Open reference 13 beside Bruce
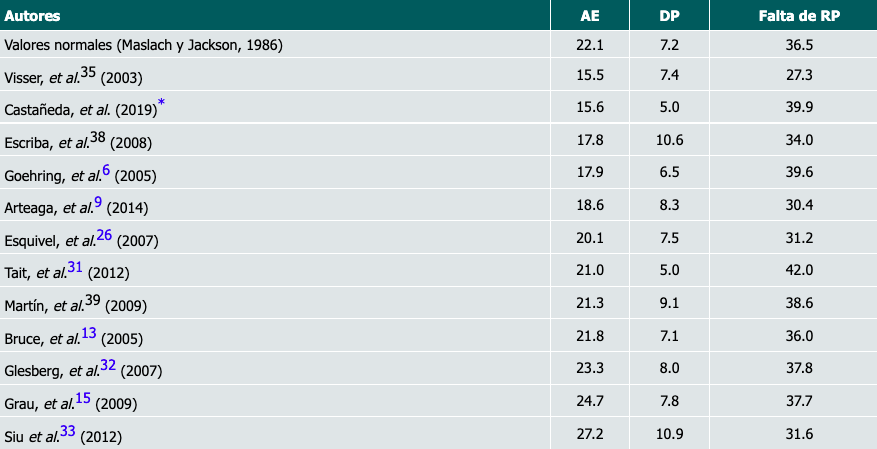 [x=88, y=333]
